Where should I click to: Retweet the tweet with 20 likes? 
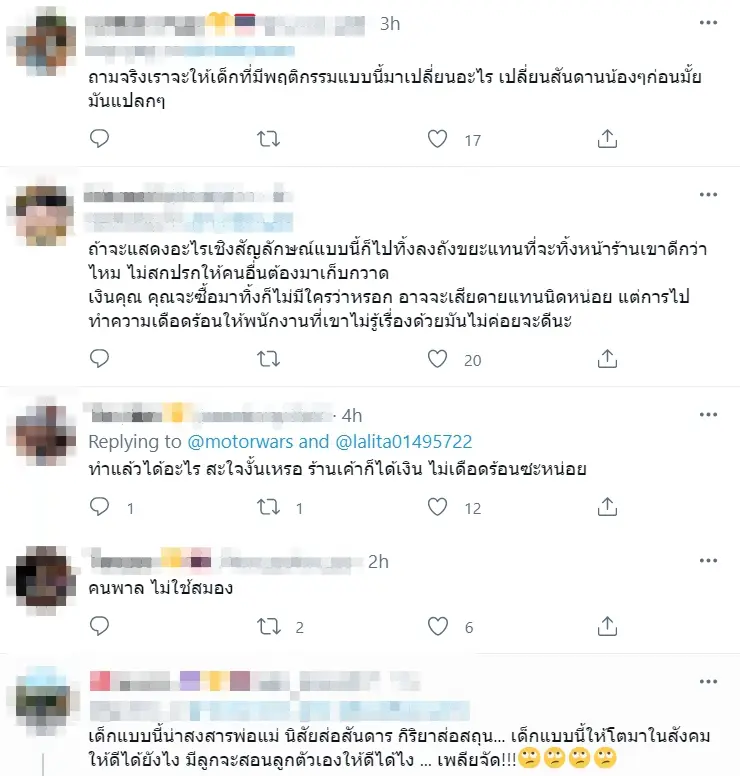[268, 359]
